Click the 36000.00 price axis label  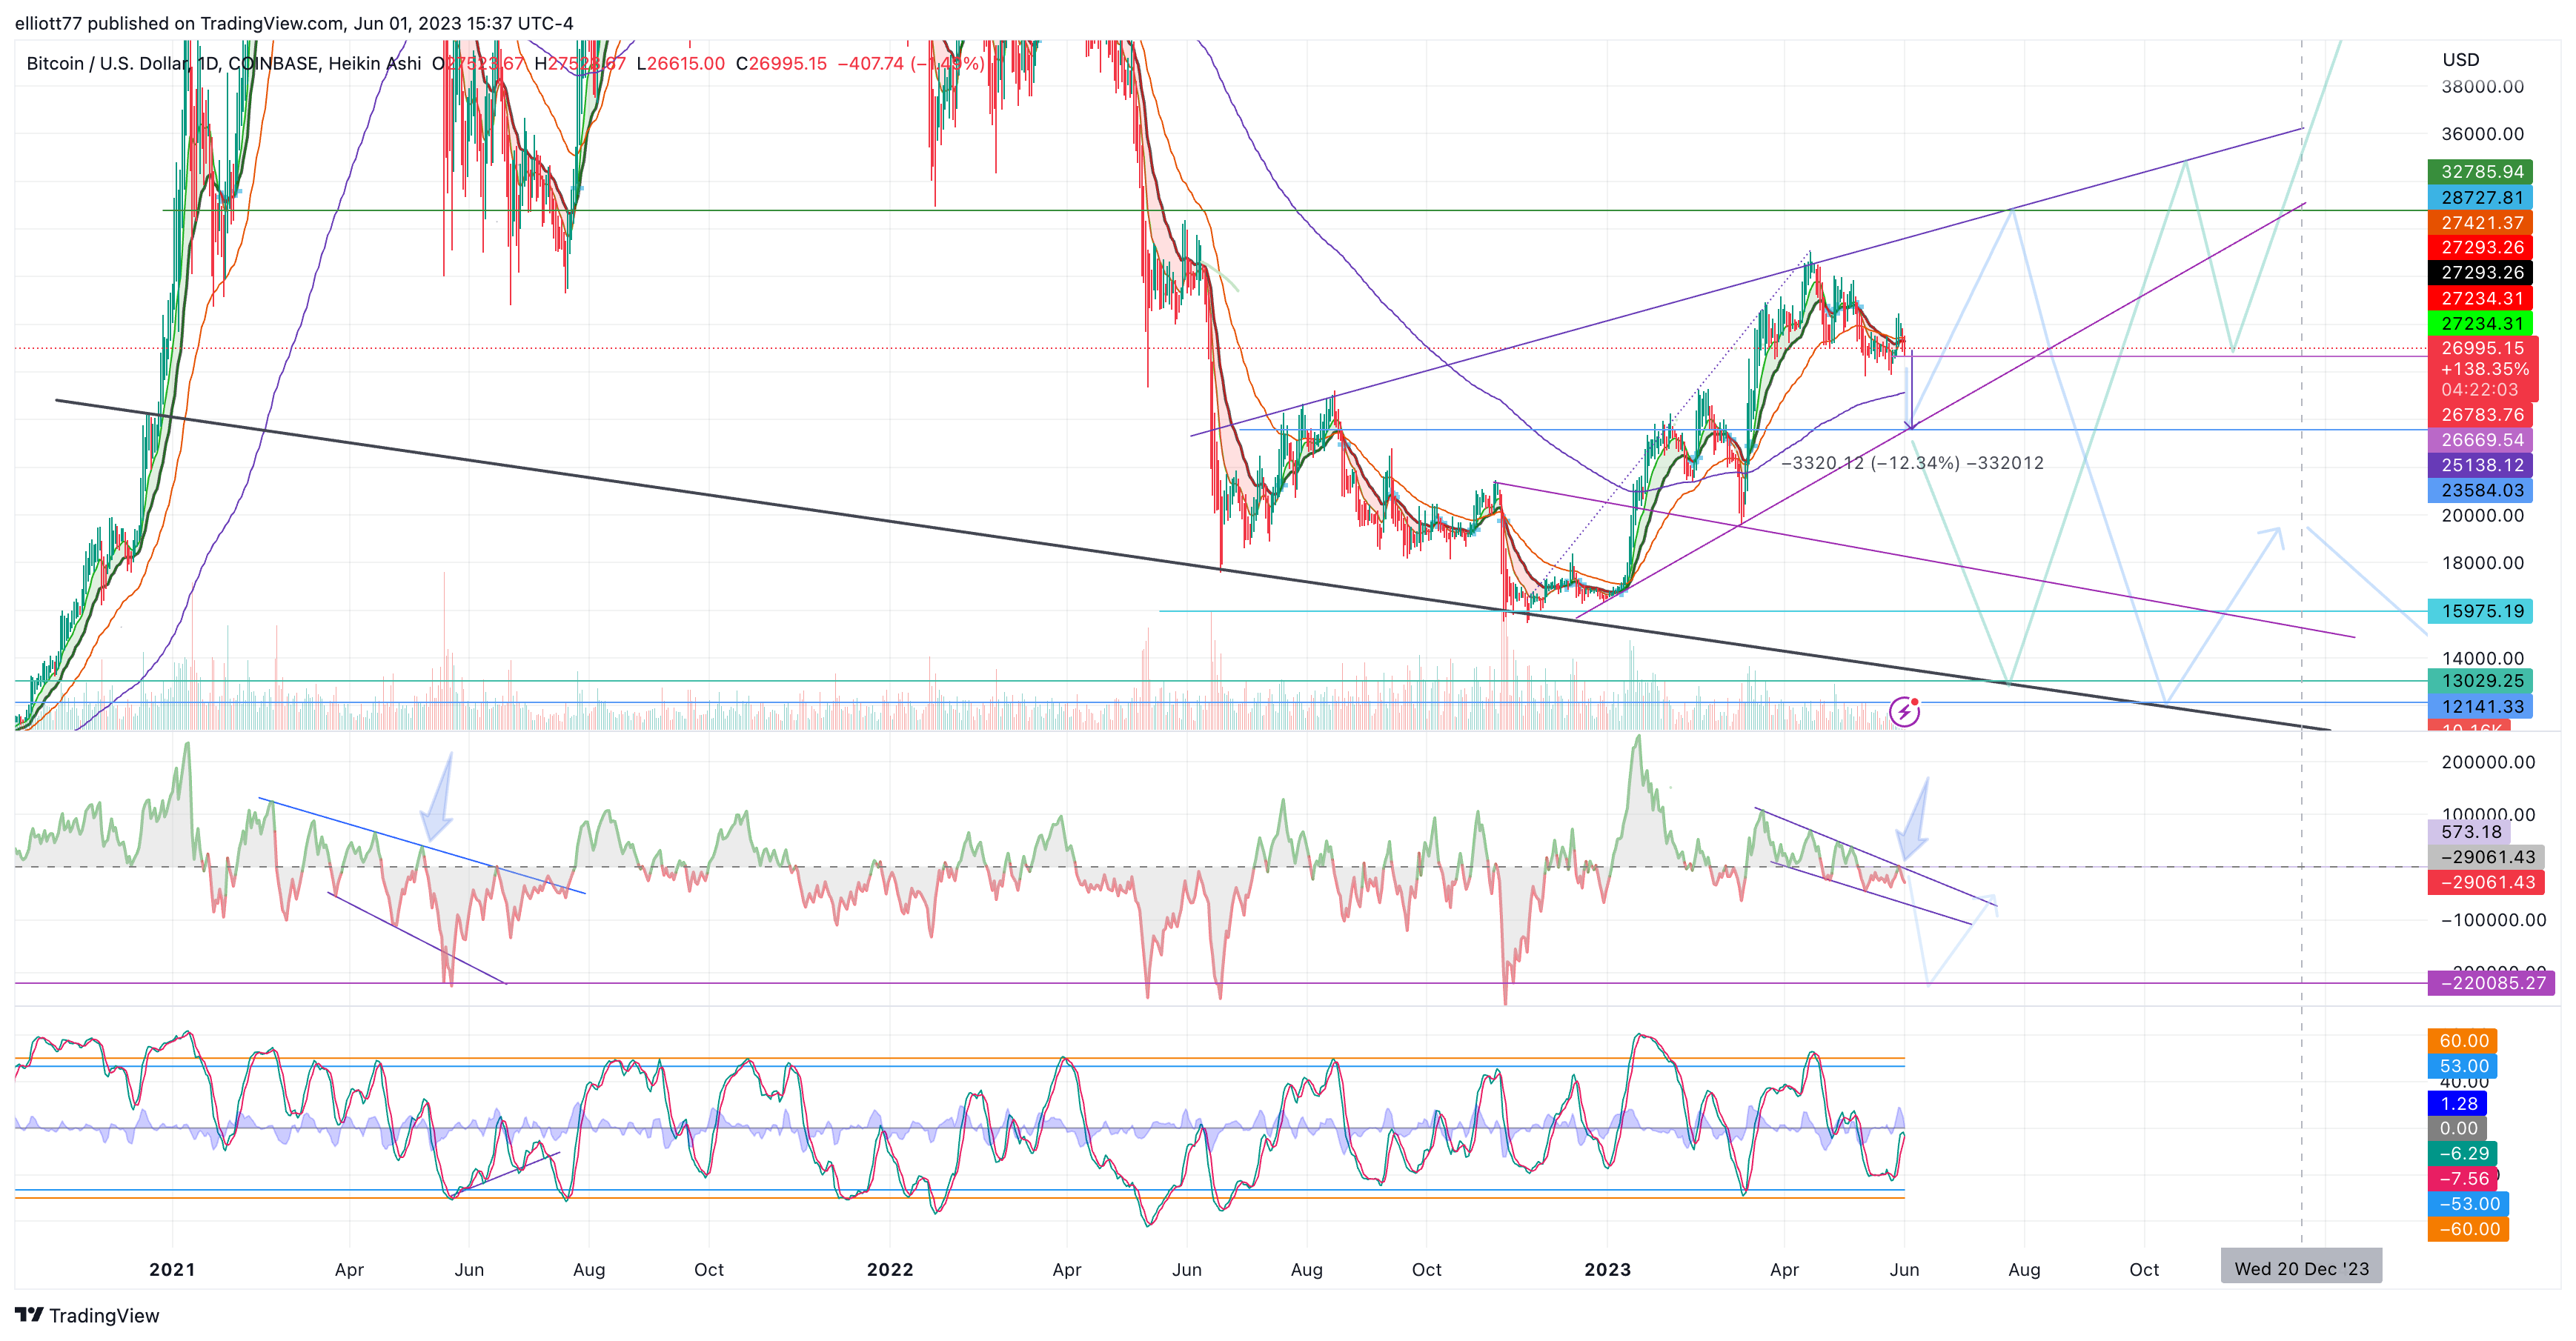coord(2482,134)
